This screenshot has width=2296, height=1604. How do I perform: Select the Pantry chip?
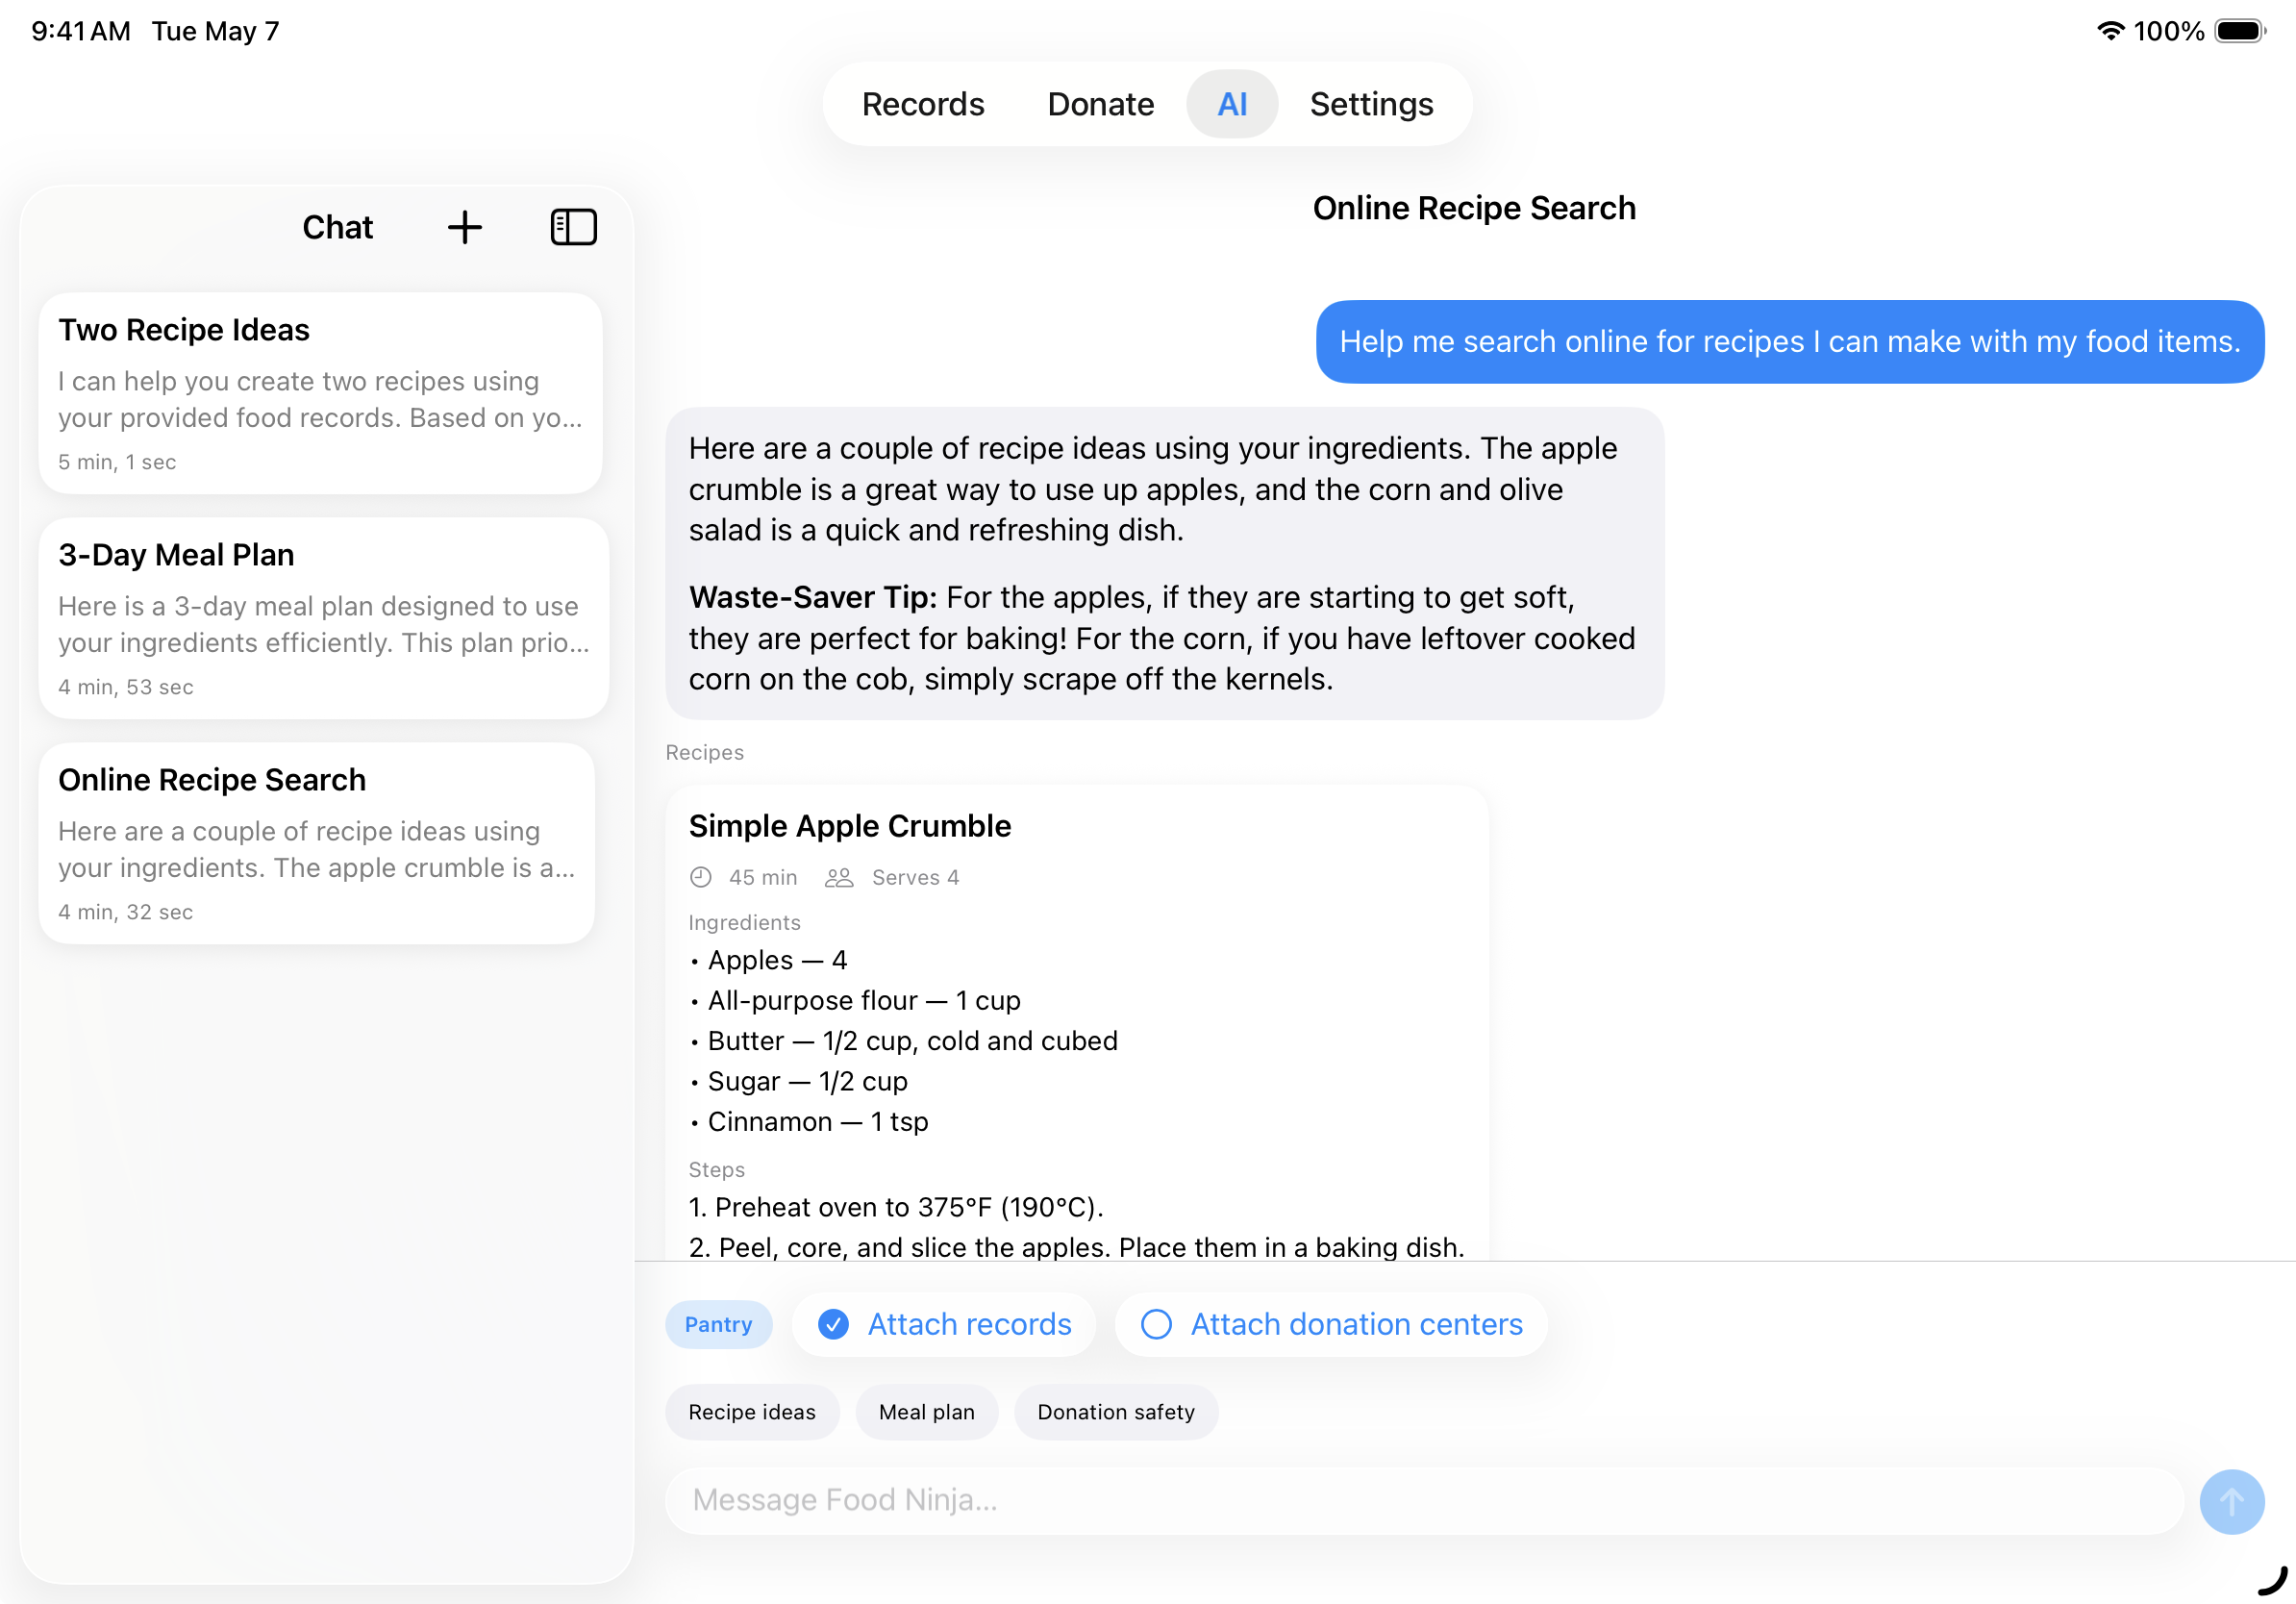click(718, 1324)
